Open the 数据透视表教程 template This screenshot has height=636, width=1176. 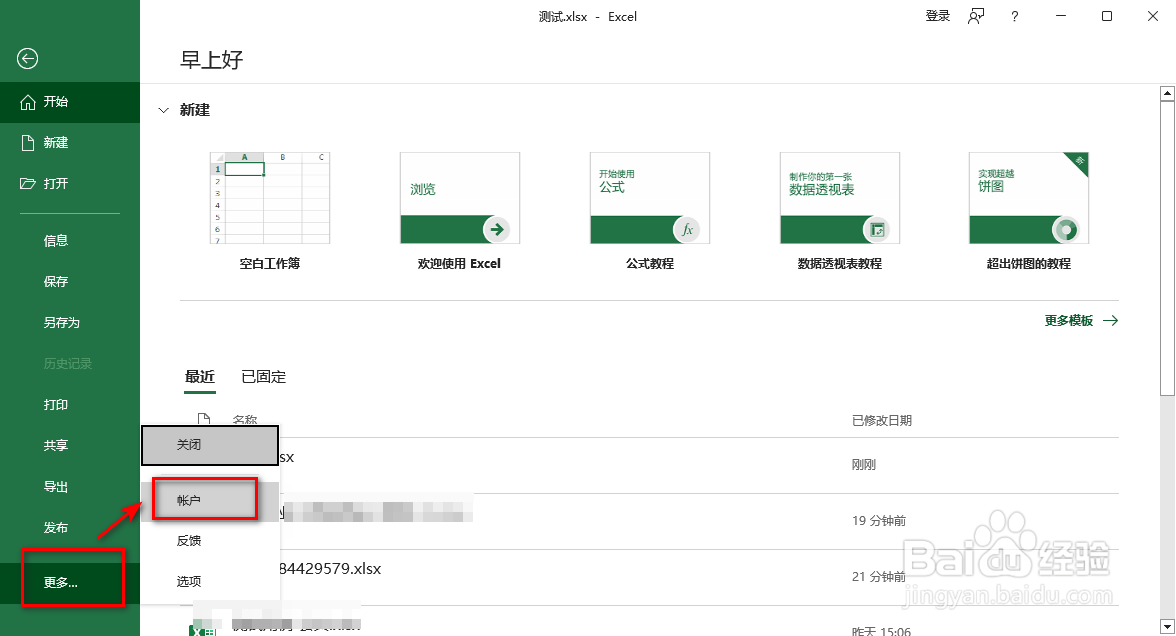point(840,211)
